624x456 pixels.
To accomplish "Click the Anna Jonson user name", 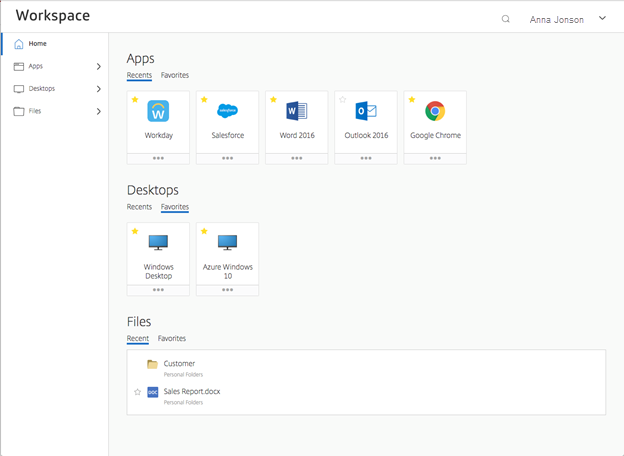I will pyautogui.click(x=556, y=20).
